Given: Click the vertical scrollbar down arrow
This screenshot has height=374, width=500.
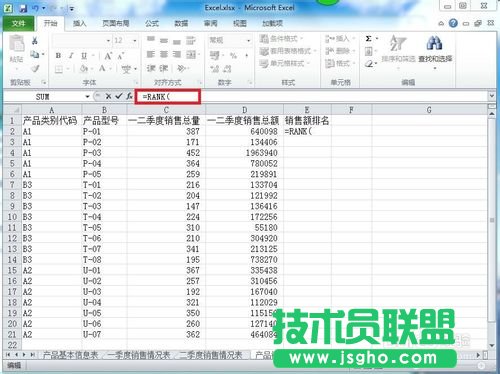Looking at the screenshot, I should (x=492, y=345).
